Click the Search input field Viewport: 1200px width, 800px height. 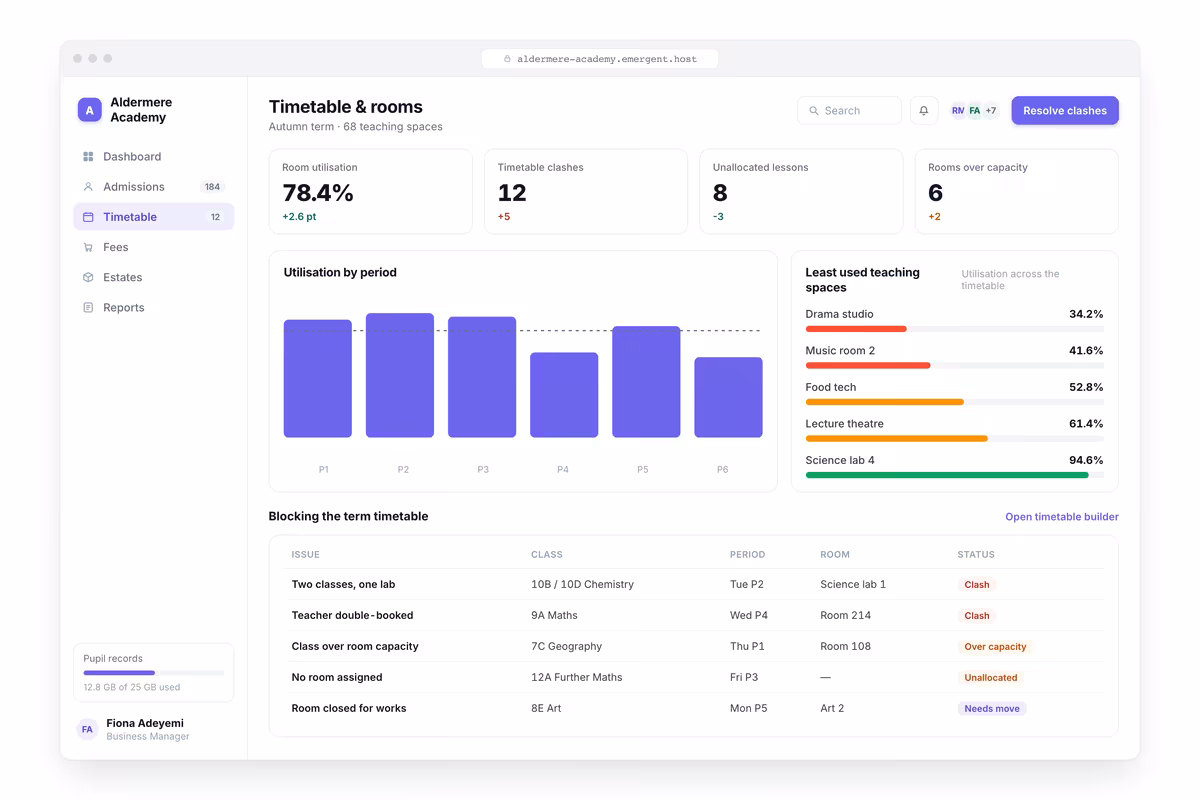coord(849,111)
